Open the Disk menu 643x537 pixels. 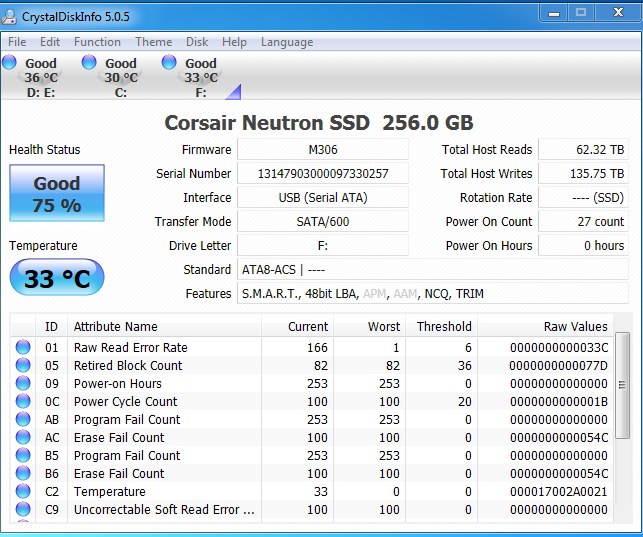click(x=197, y=42)
